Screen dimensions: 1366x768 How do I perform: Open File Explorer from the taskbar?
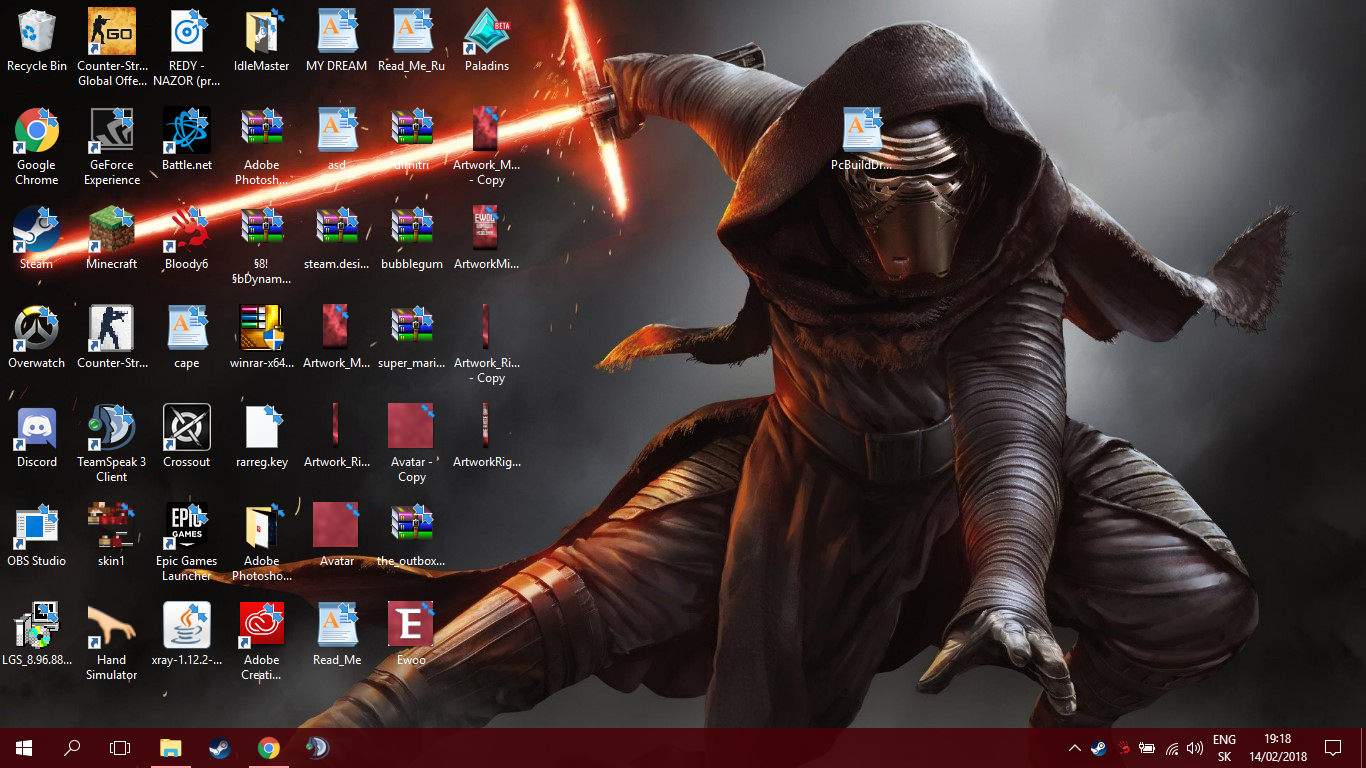coord(171,748)
